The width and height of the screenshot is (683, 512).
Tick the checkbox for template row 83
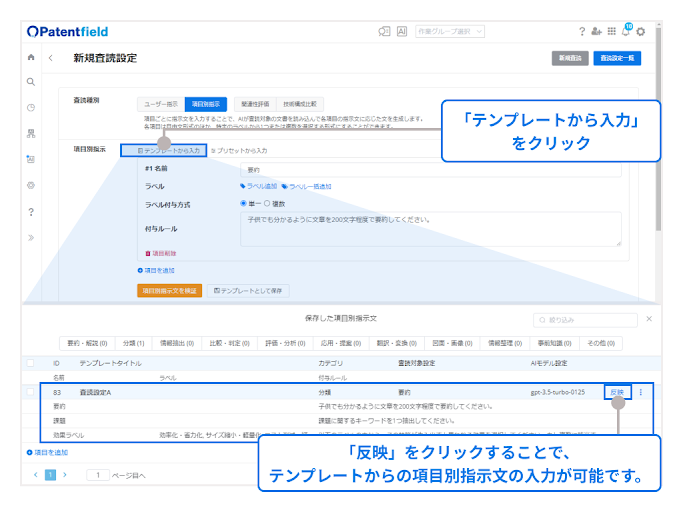pos(30,393)
